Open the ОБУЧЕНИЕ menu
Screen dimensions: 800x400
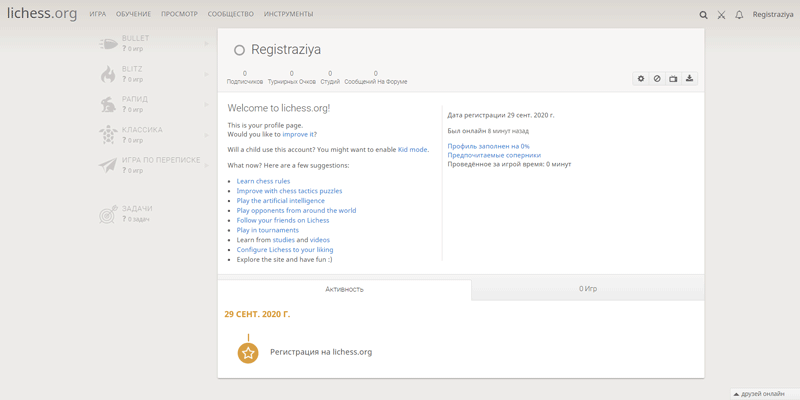[133, 14]
